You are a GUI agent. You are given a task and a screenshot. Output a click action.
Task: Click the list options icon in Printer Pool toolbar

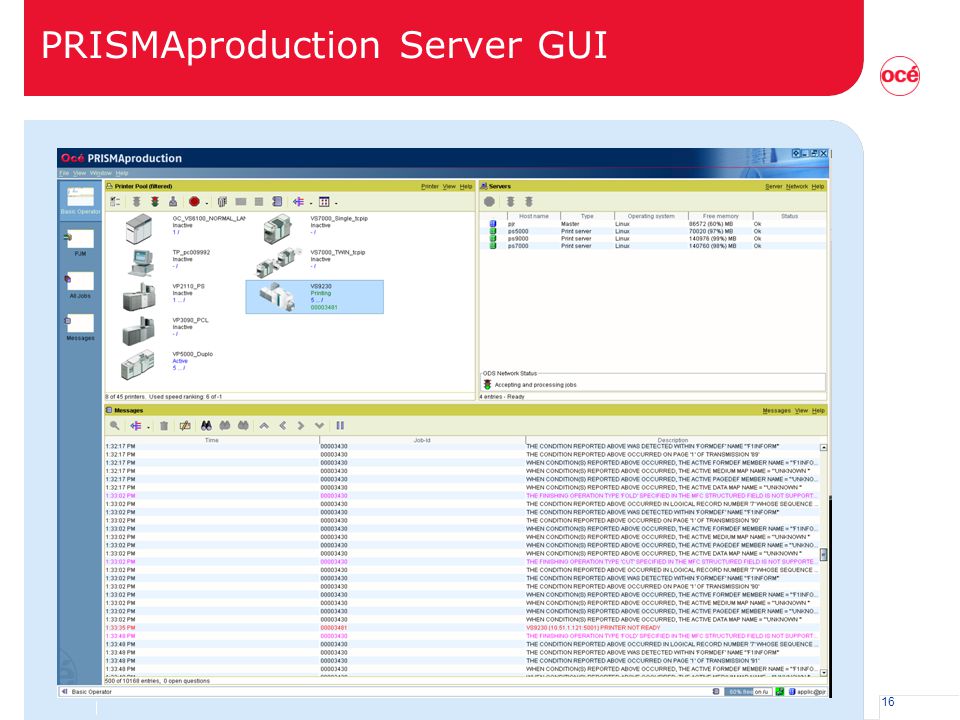114,201
